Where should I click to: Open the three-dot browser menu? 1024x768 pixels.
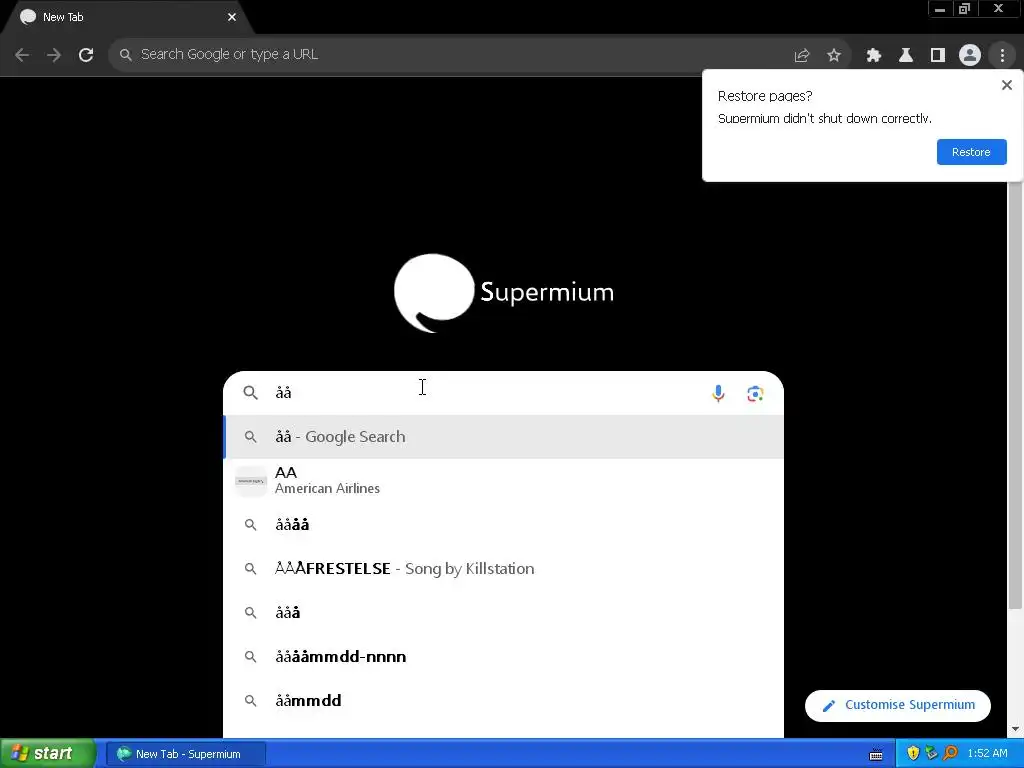tap(1002, 56)
